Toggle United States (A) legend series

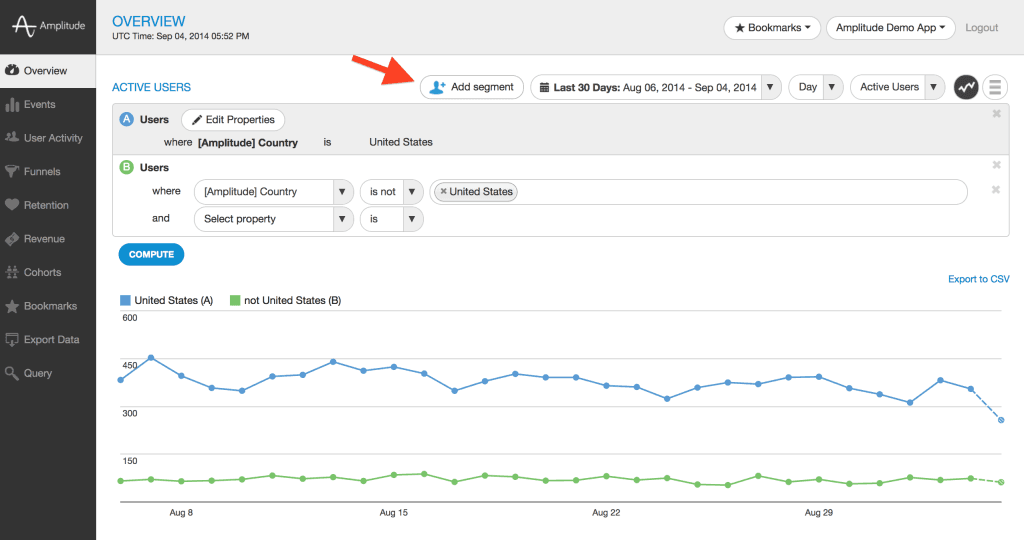[x=166, y=300]
